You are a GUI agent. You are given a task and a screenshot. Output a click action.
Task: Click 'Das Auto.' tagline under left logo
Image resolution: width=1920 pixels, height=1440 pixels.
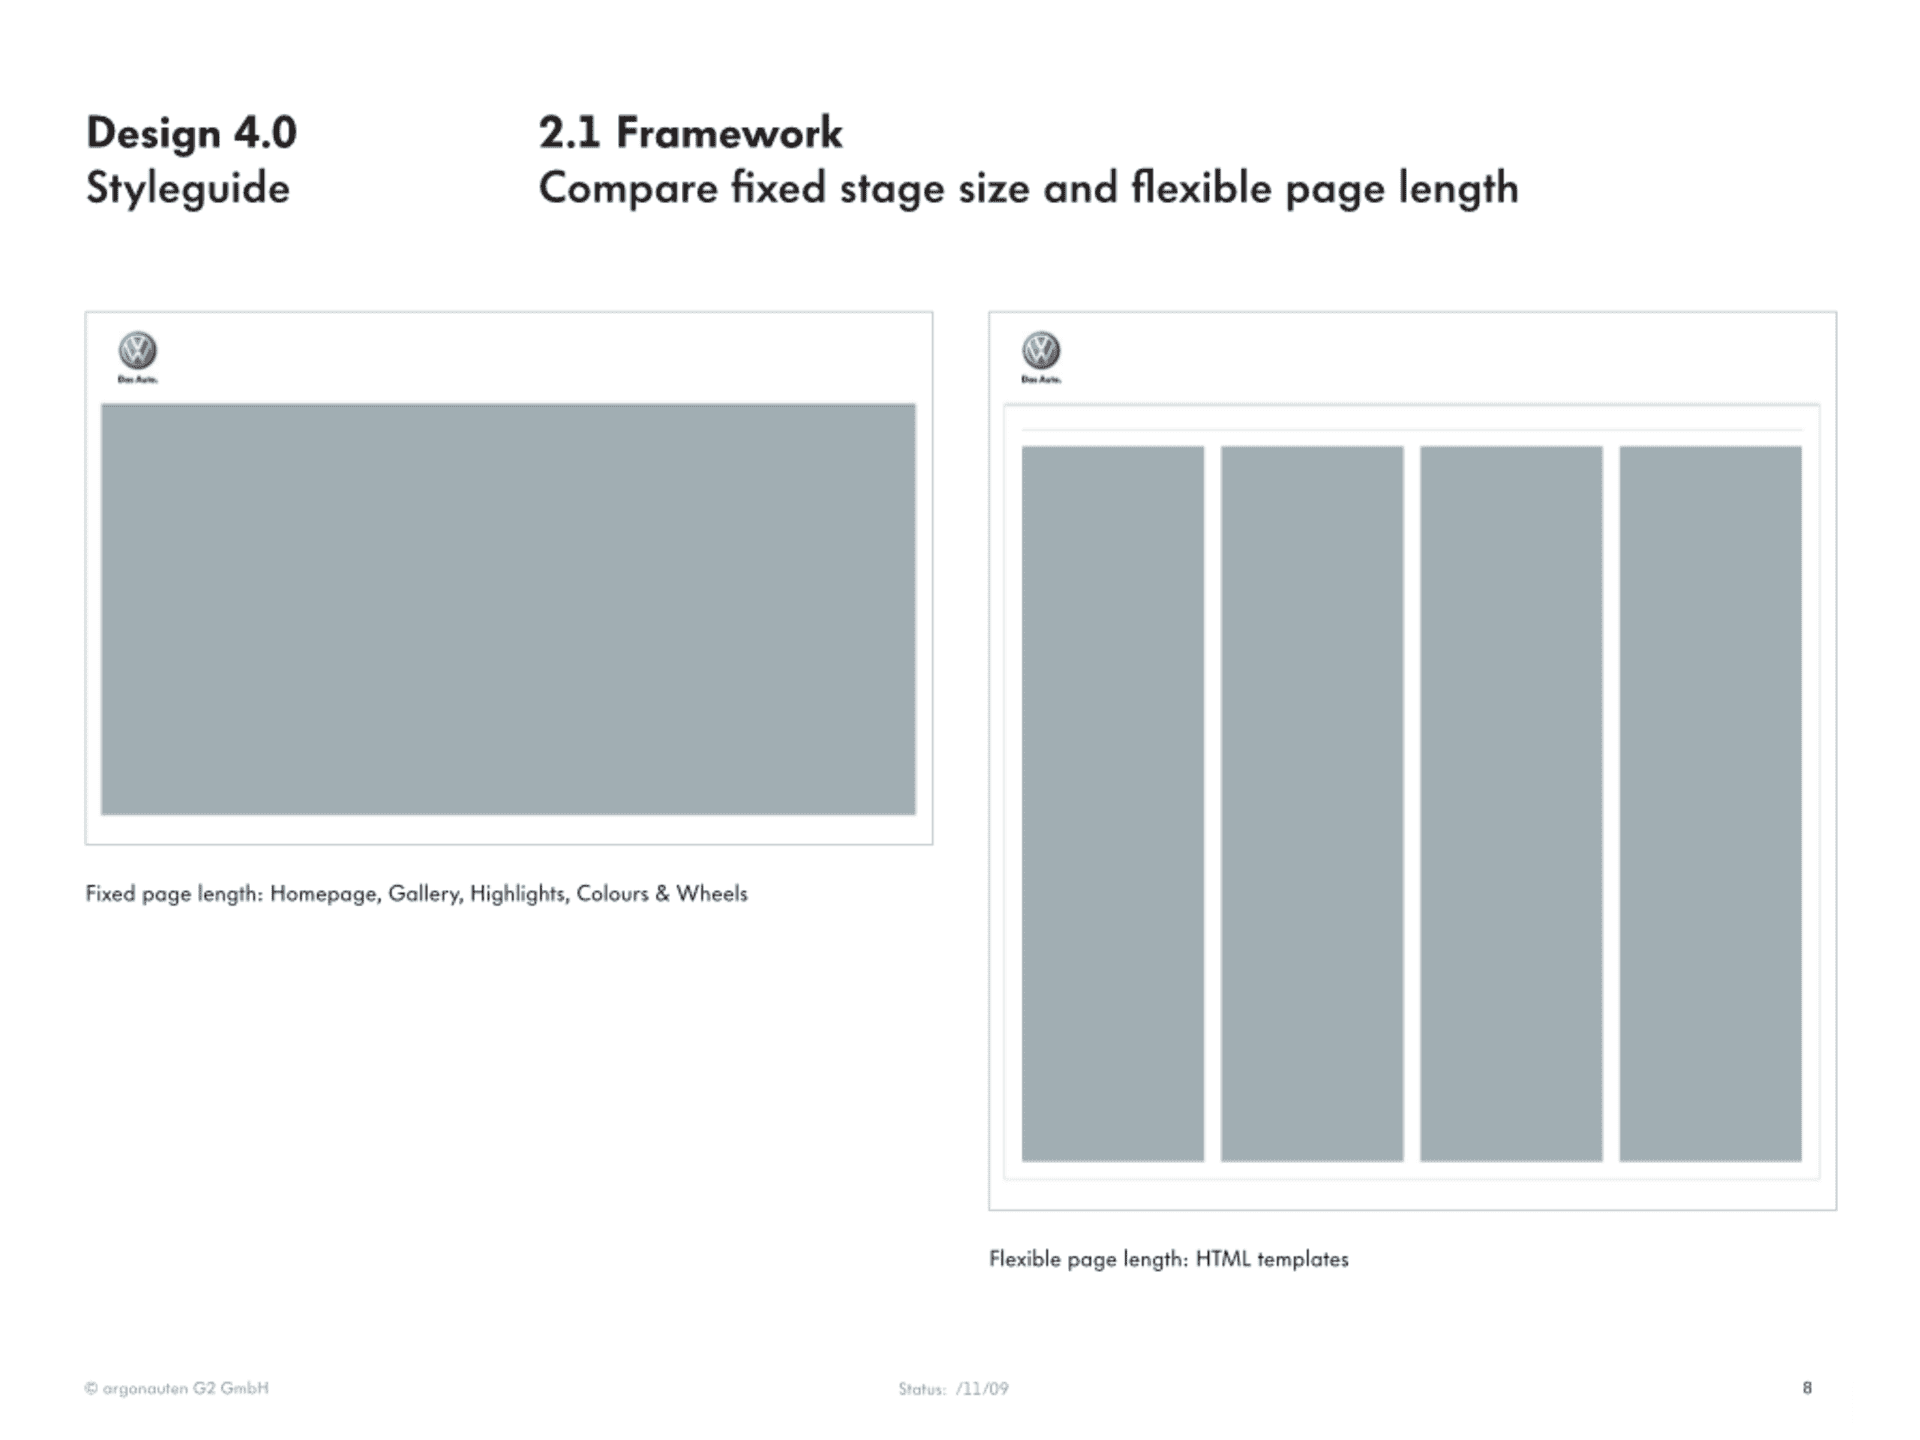click(x=138, y=380)
